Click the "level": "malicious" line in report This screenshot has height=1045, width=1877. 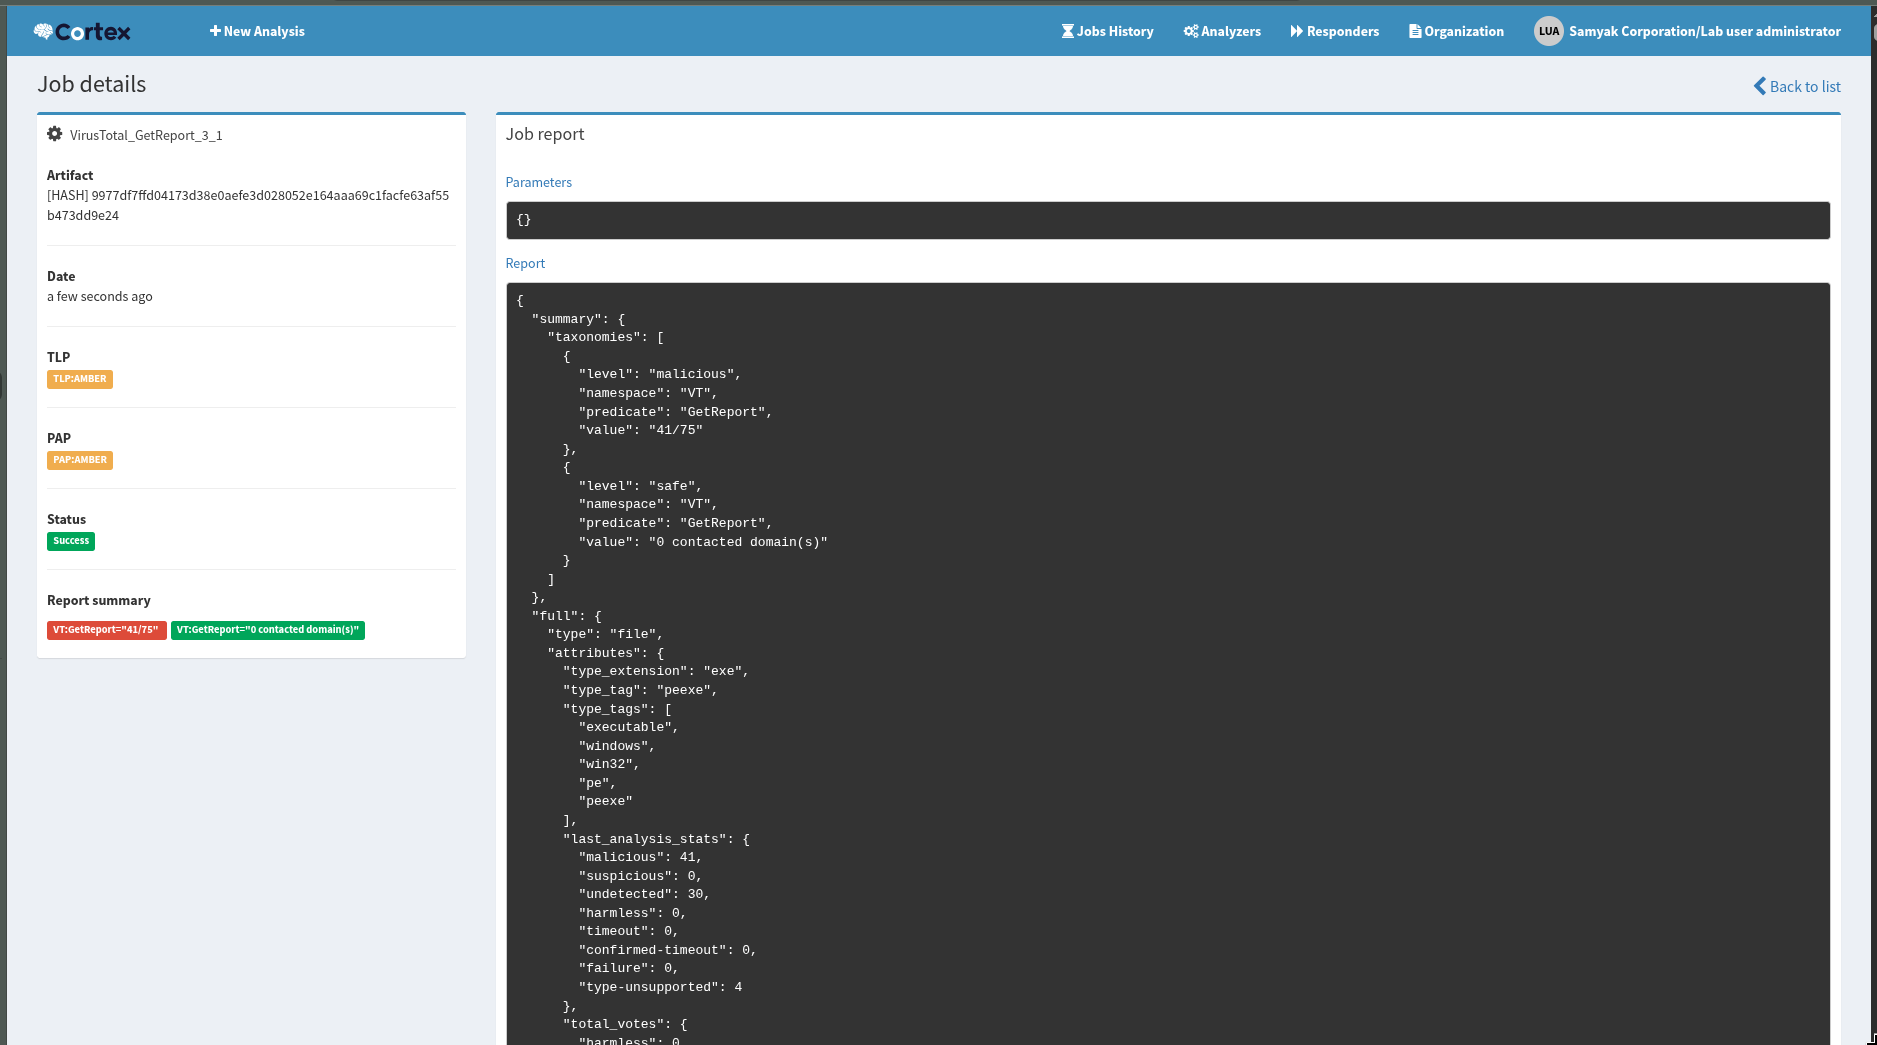pos(660,374)
